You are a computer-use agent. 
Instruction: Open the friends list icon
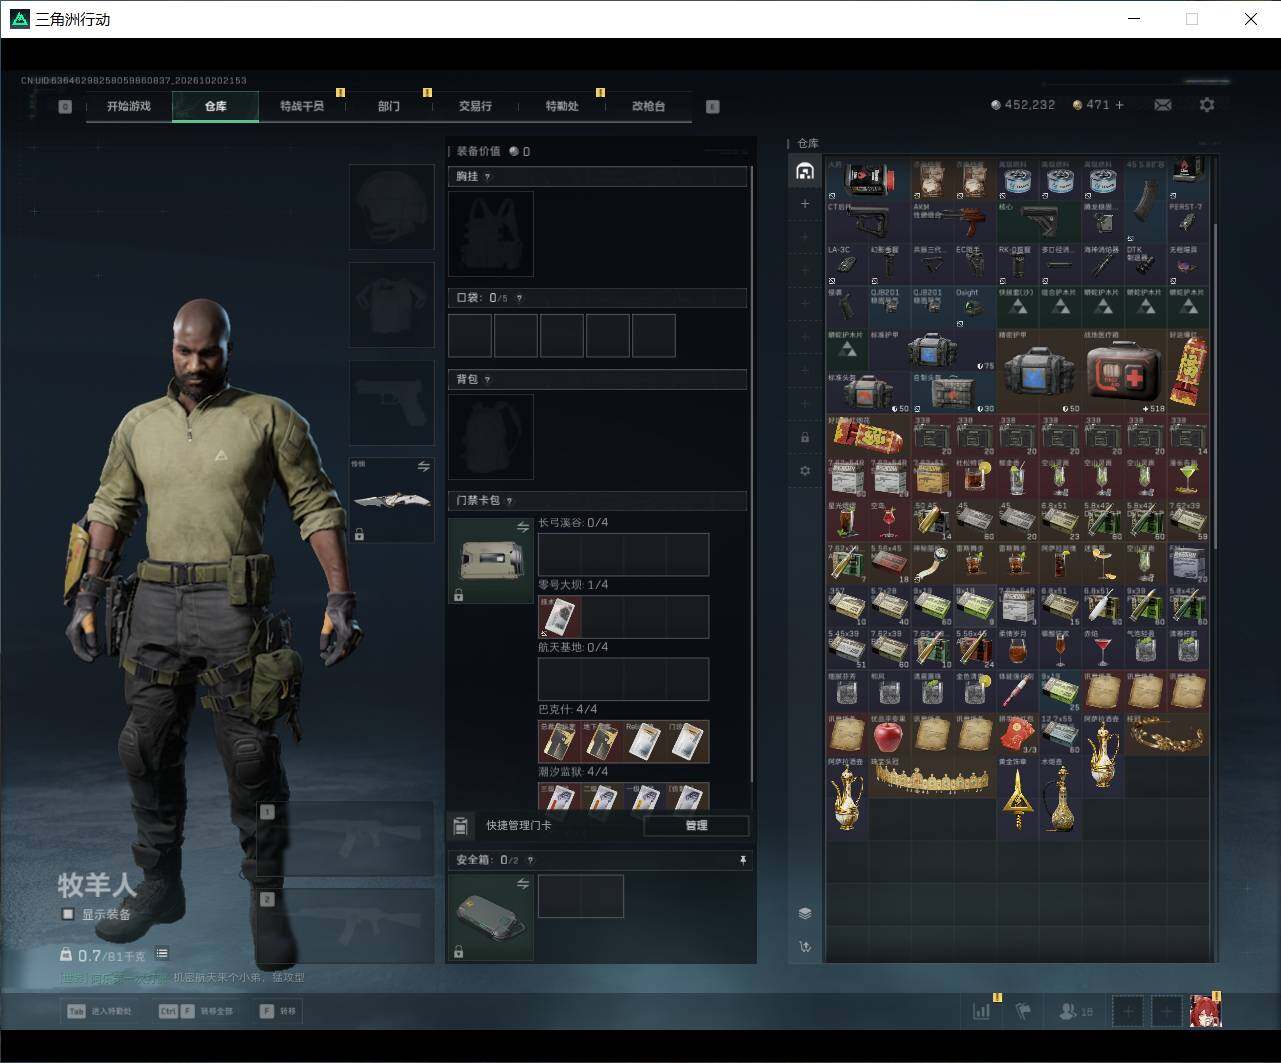pyautogui.click(x=1076, y=1011)
